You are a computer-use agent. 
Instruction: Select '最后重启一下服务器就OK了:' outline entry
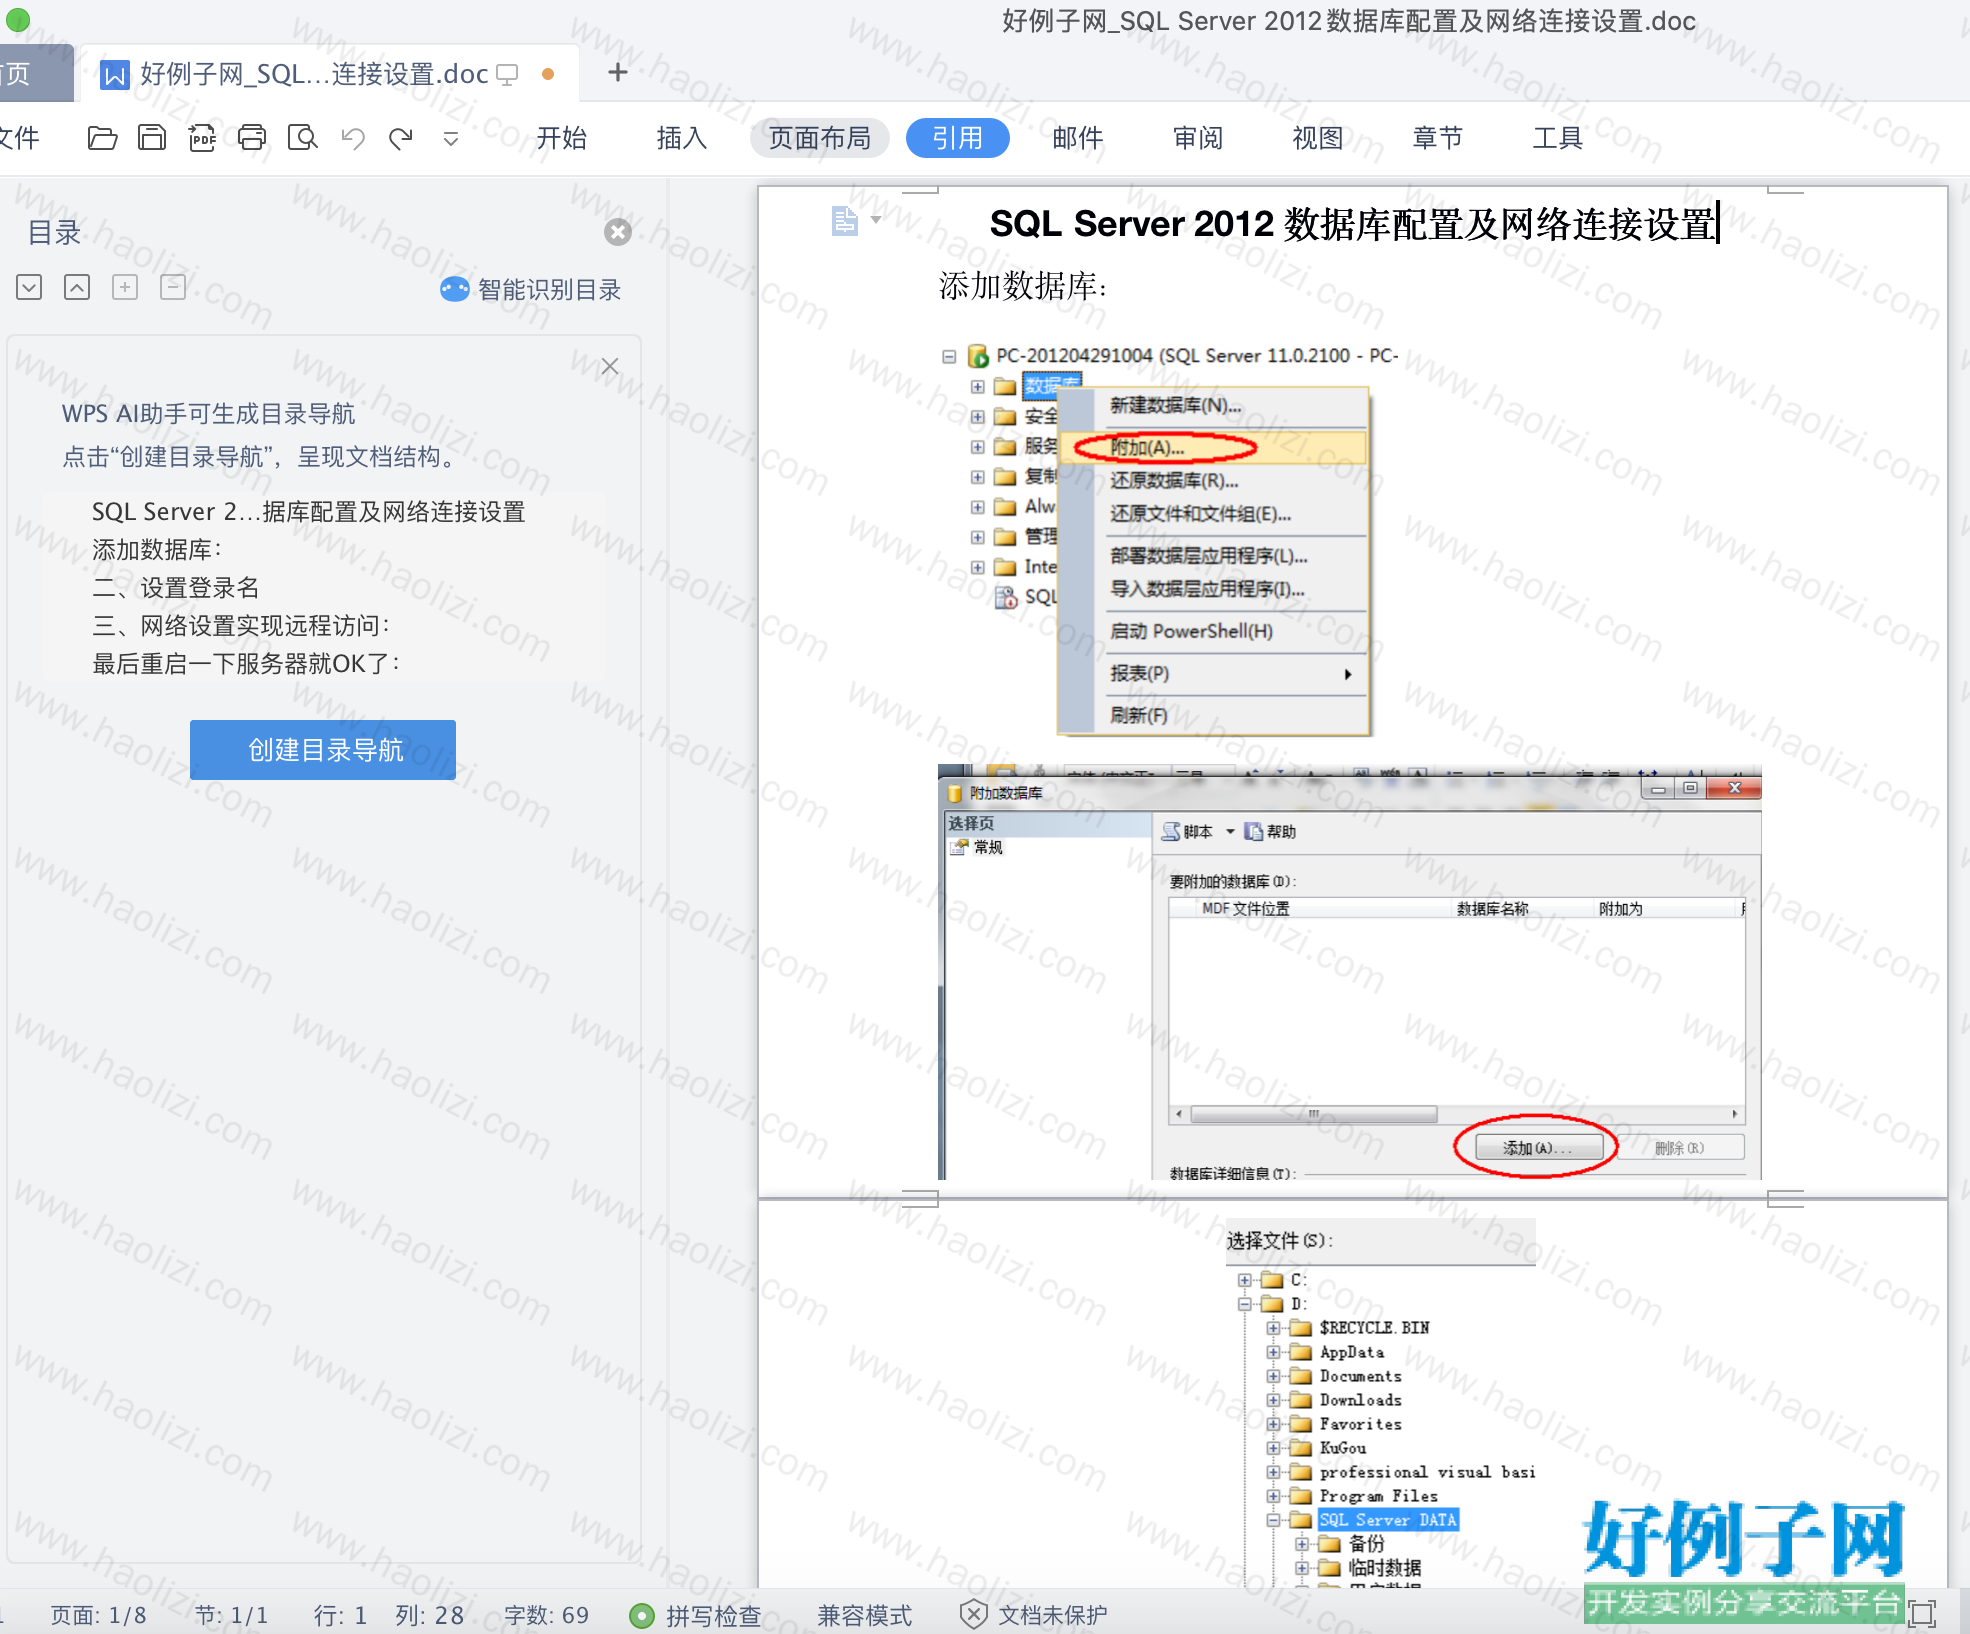[x=246, y=664]
